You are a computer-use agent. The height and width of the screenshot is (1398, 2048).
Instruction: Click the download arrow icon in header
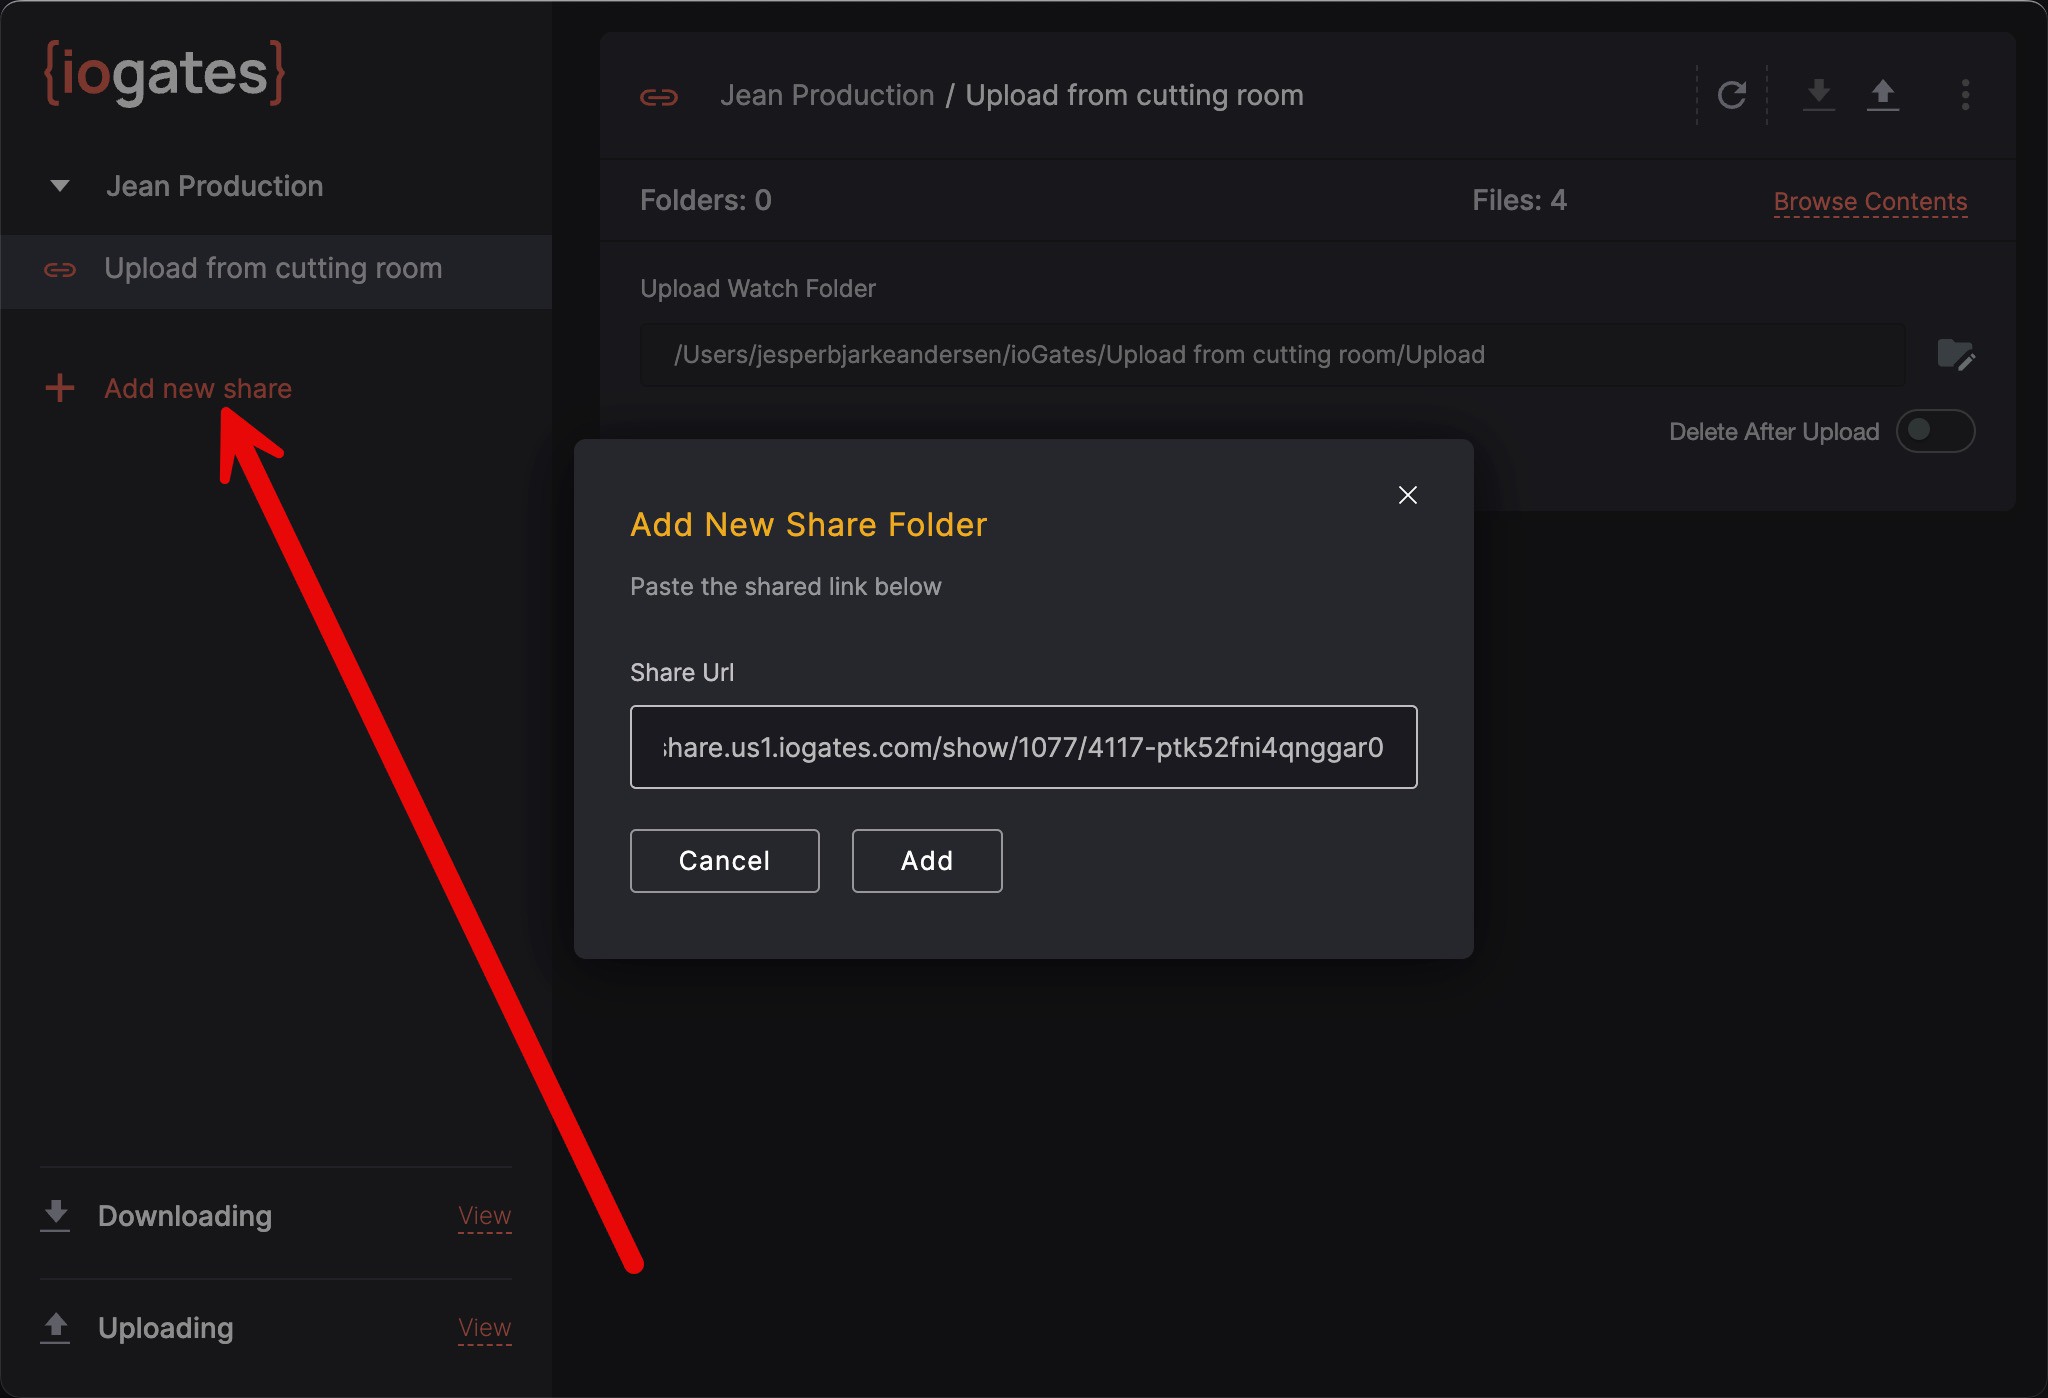1818,95
